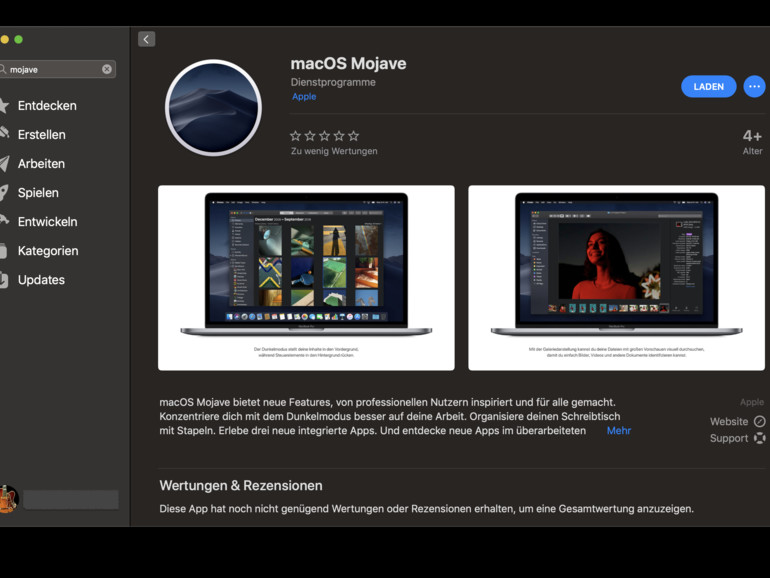The width and height of the screenshot is (770, 578).
Task: Open the Apple developer link
Action: click(x=304, y=96)
